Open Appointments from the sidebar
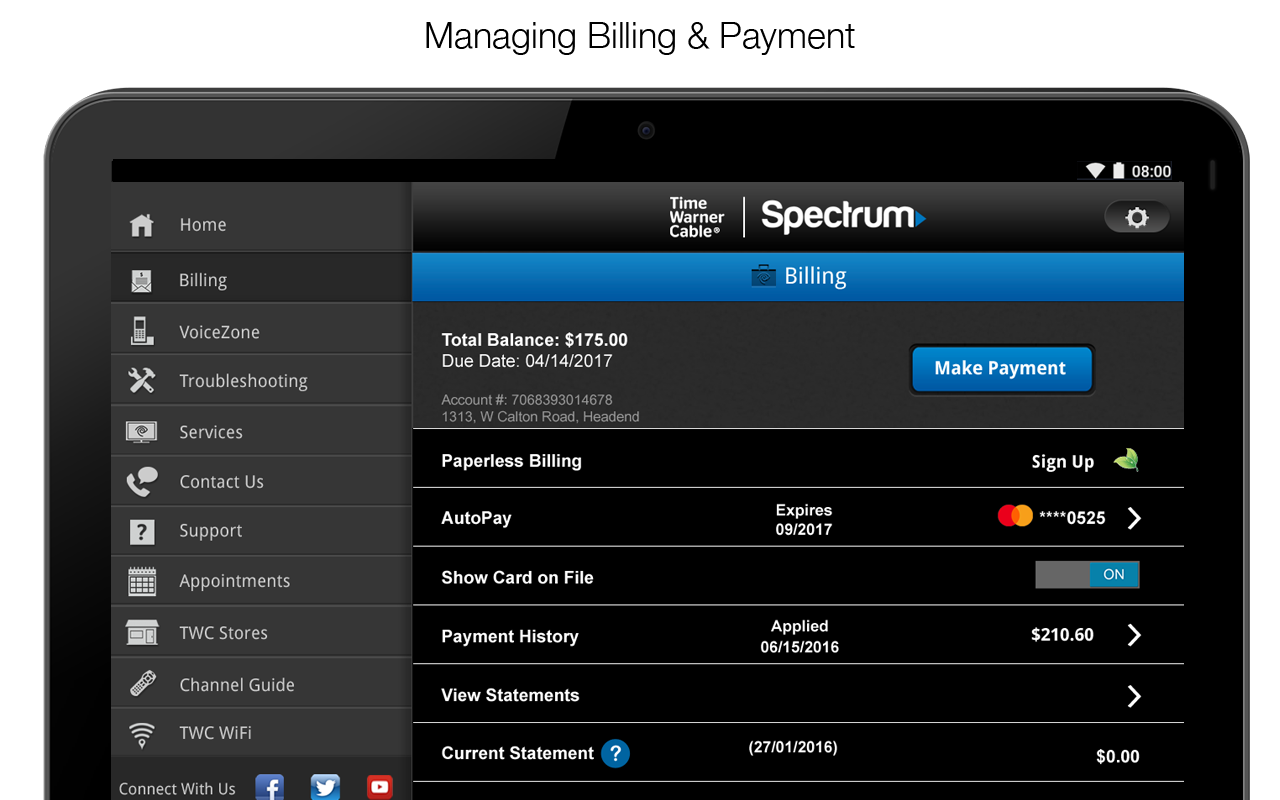This screenshot has width=1280, height=800. (261, 581)
